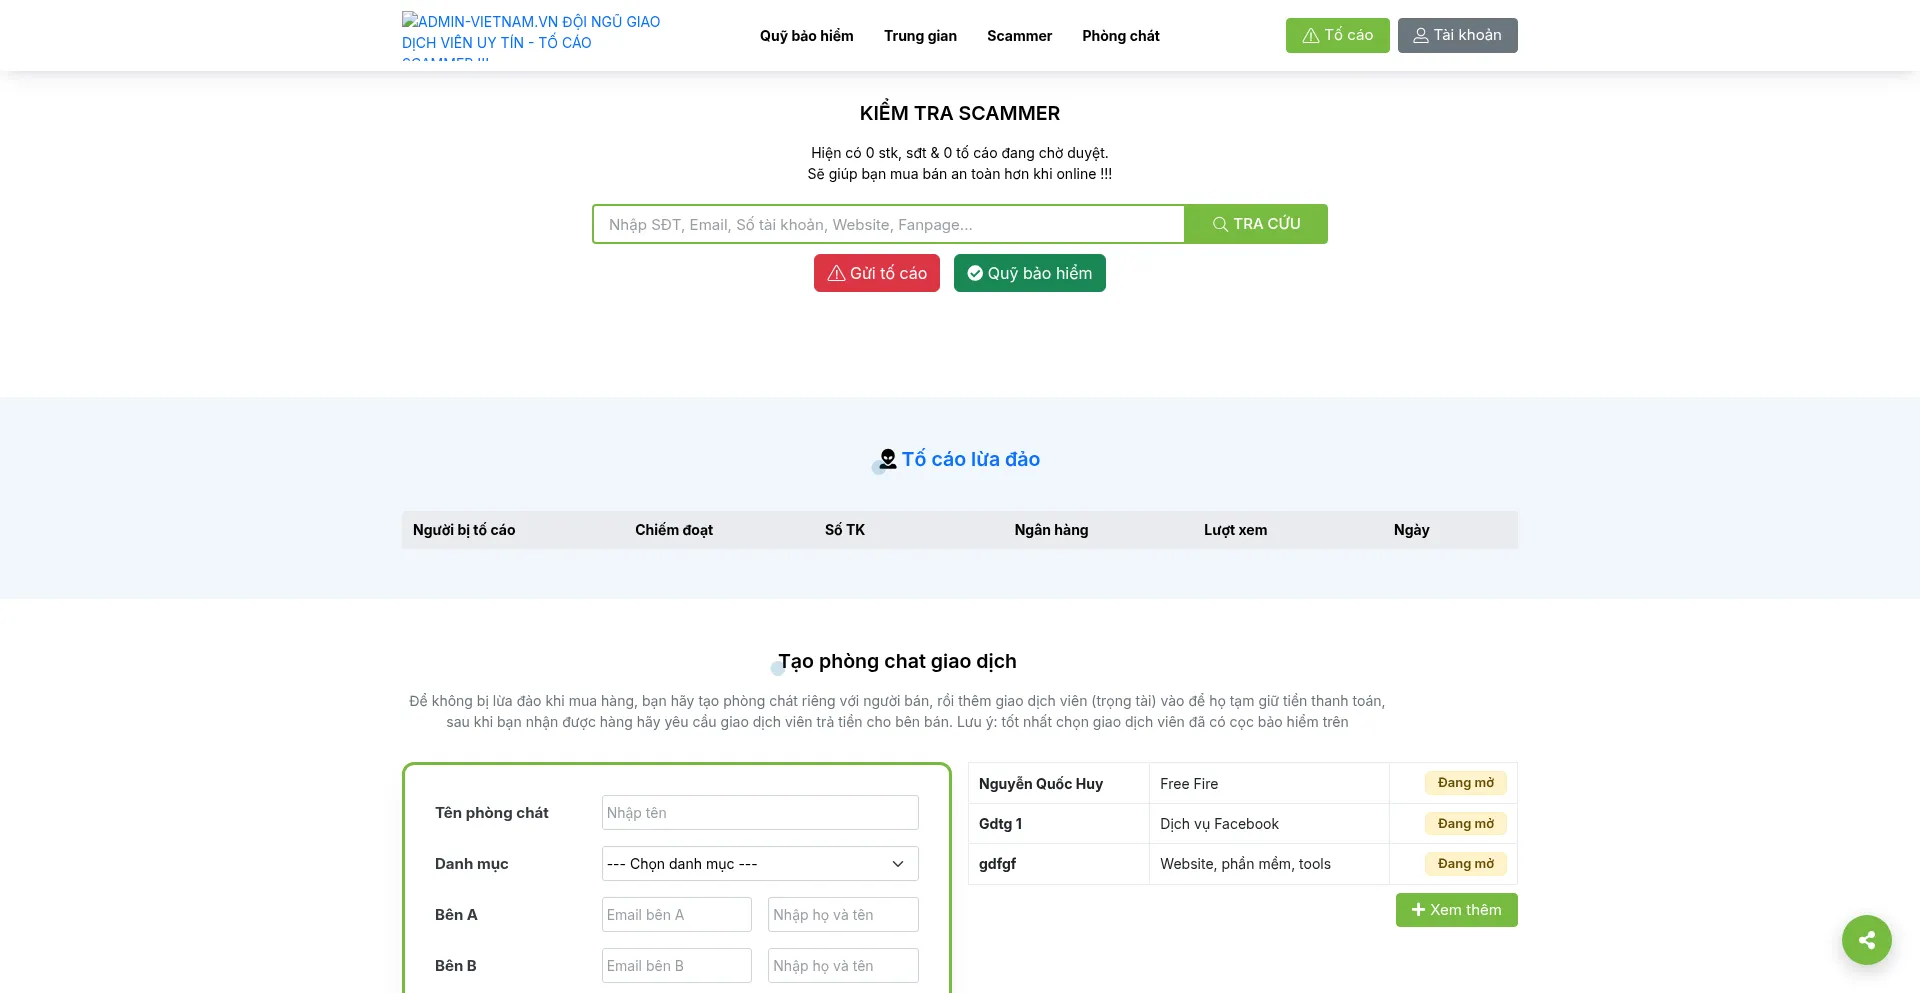
Task: Click the Email bên B input
Action: coord(676,966)
